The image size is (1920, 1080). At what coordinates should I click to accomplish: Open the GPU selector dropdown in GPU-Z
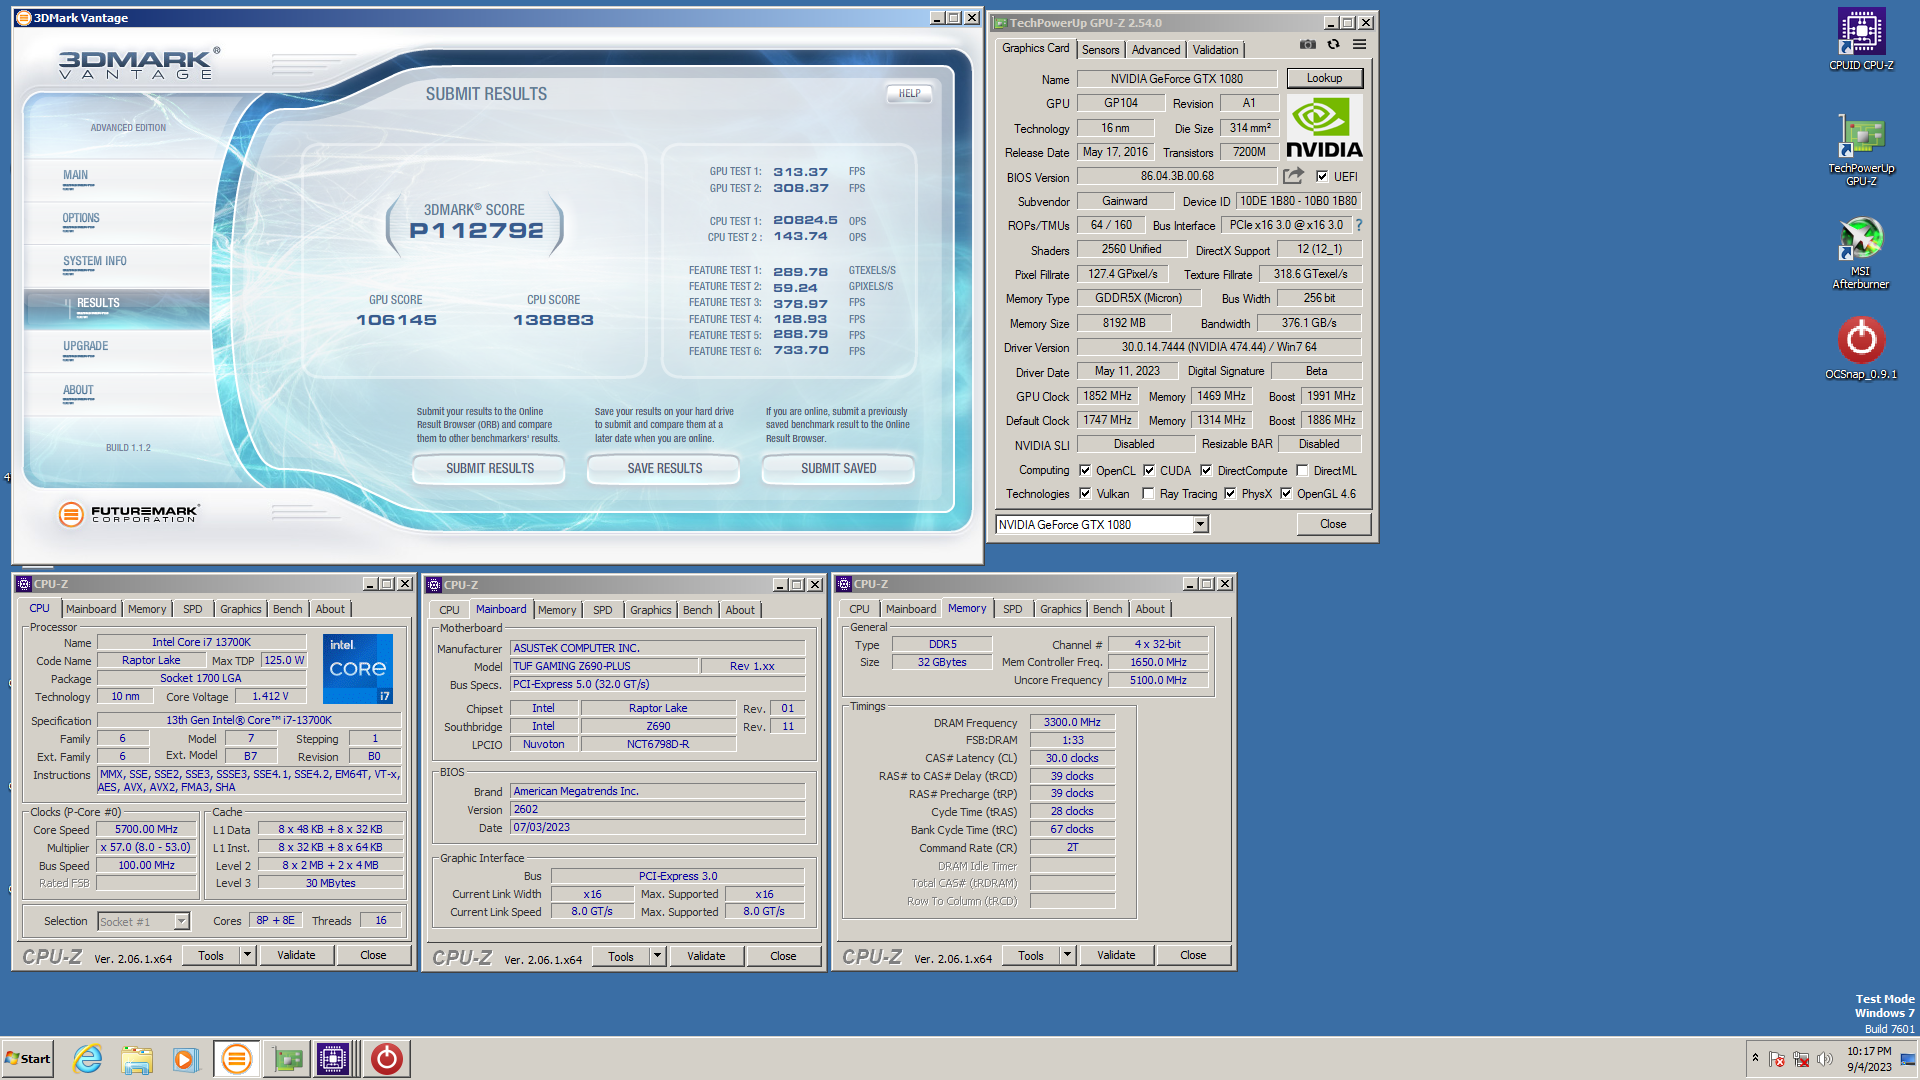click(1200, 524)
